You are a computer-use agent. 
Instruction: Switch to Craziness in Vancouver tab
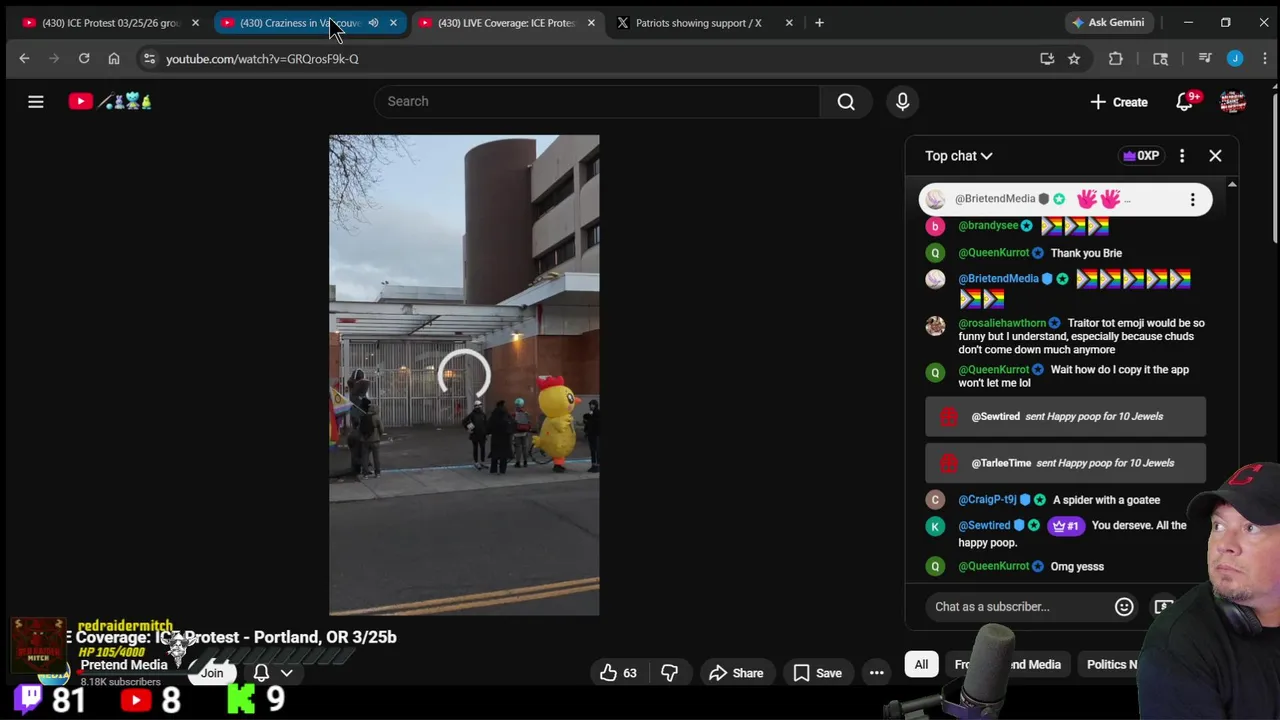tap(300, 23)
